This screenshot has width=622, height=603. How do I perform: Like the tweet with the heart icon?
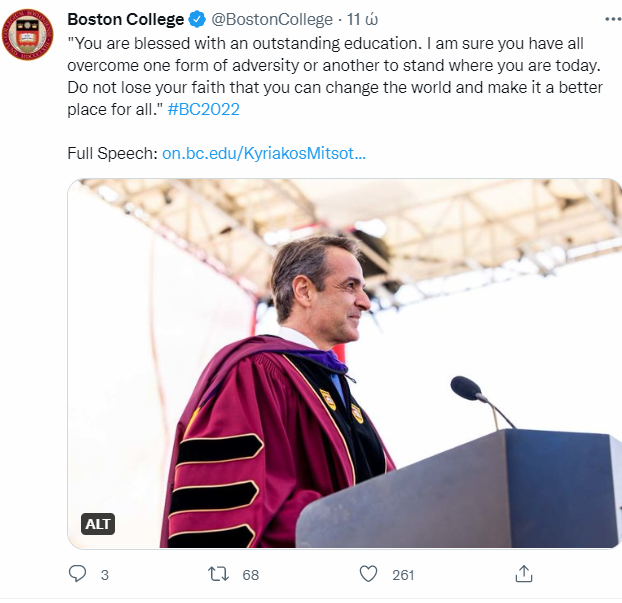pyautogui.click(x=369, y=574)
